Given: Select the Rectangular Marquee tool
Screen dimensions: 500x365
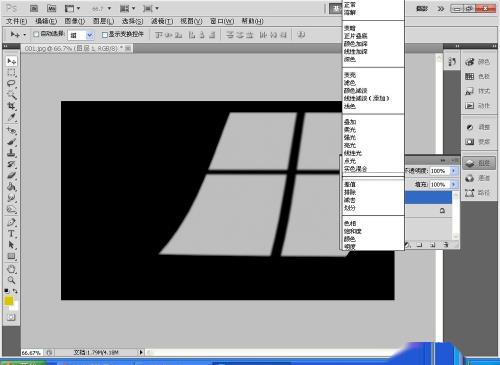Looking at the screenshot, I should click(x=11, y=72).
